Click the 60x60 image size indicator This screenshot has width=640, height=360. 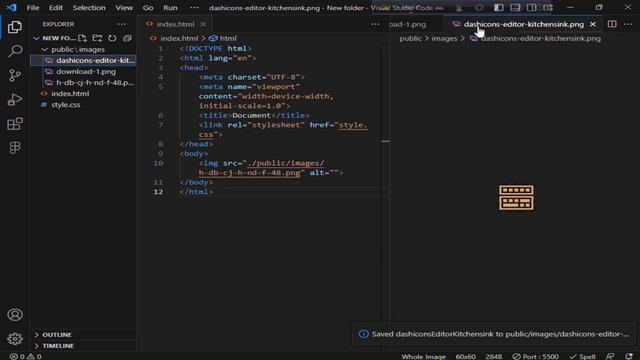[x=465, y=356]
